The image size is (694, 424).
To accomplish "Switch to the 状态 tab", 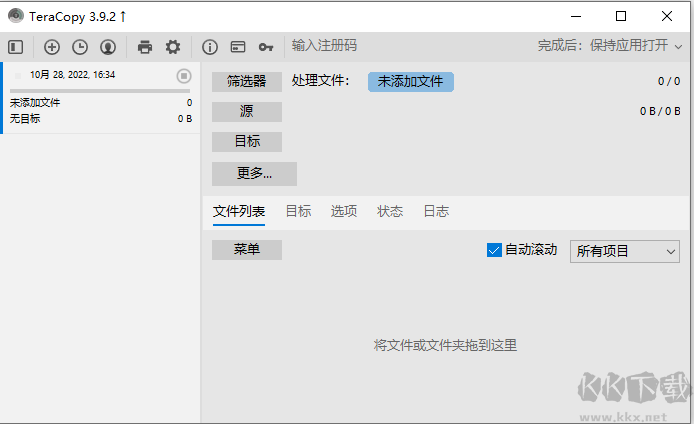I will pos(390,212).
